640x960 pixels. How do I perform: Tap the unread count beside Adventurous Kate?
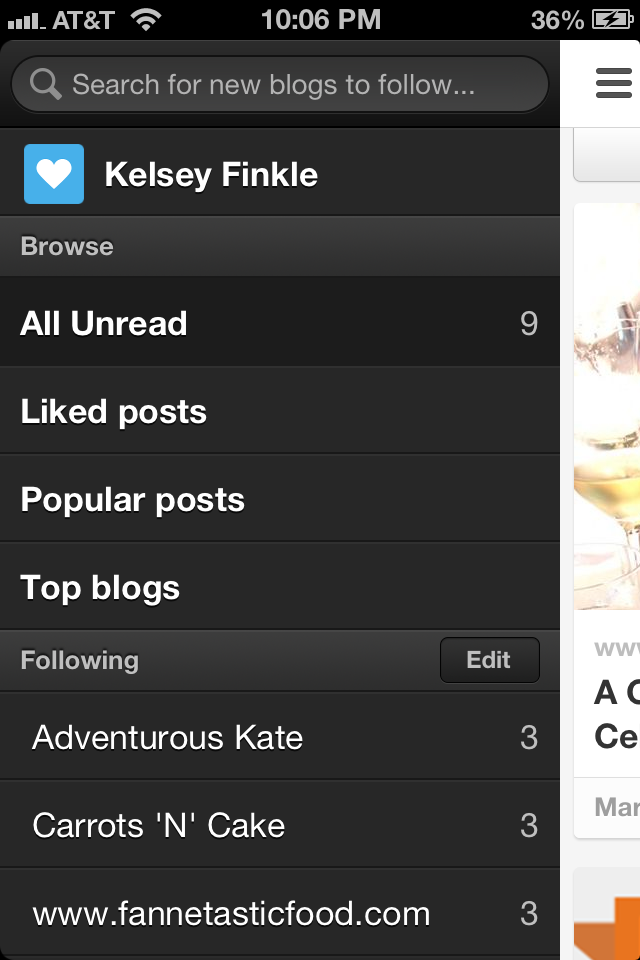[529, 738]
